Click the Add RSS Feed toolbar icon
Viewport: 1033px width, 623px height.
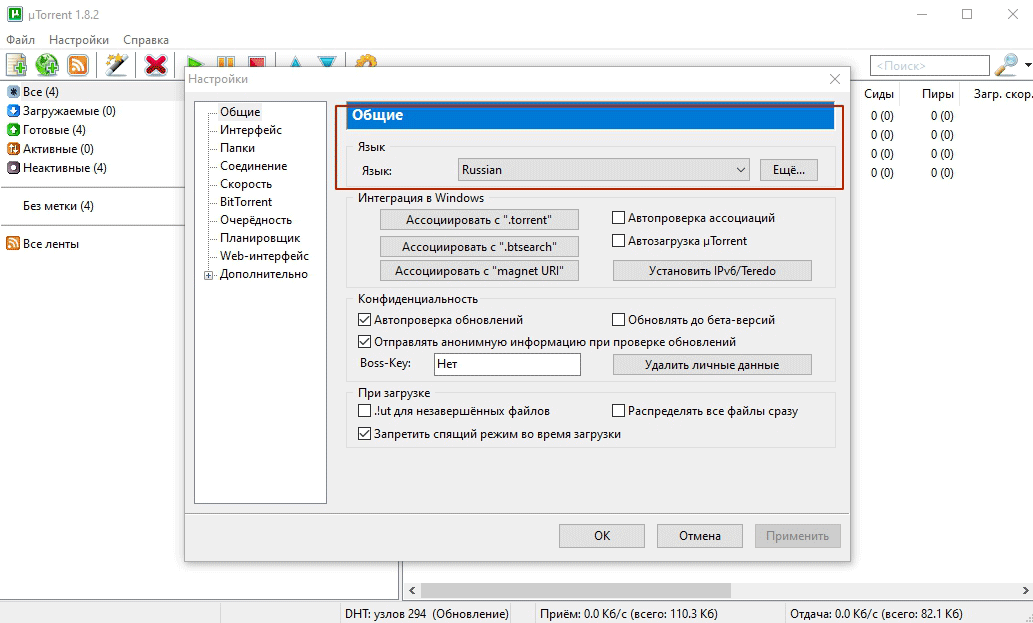point(78,65)
